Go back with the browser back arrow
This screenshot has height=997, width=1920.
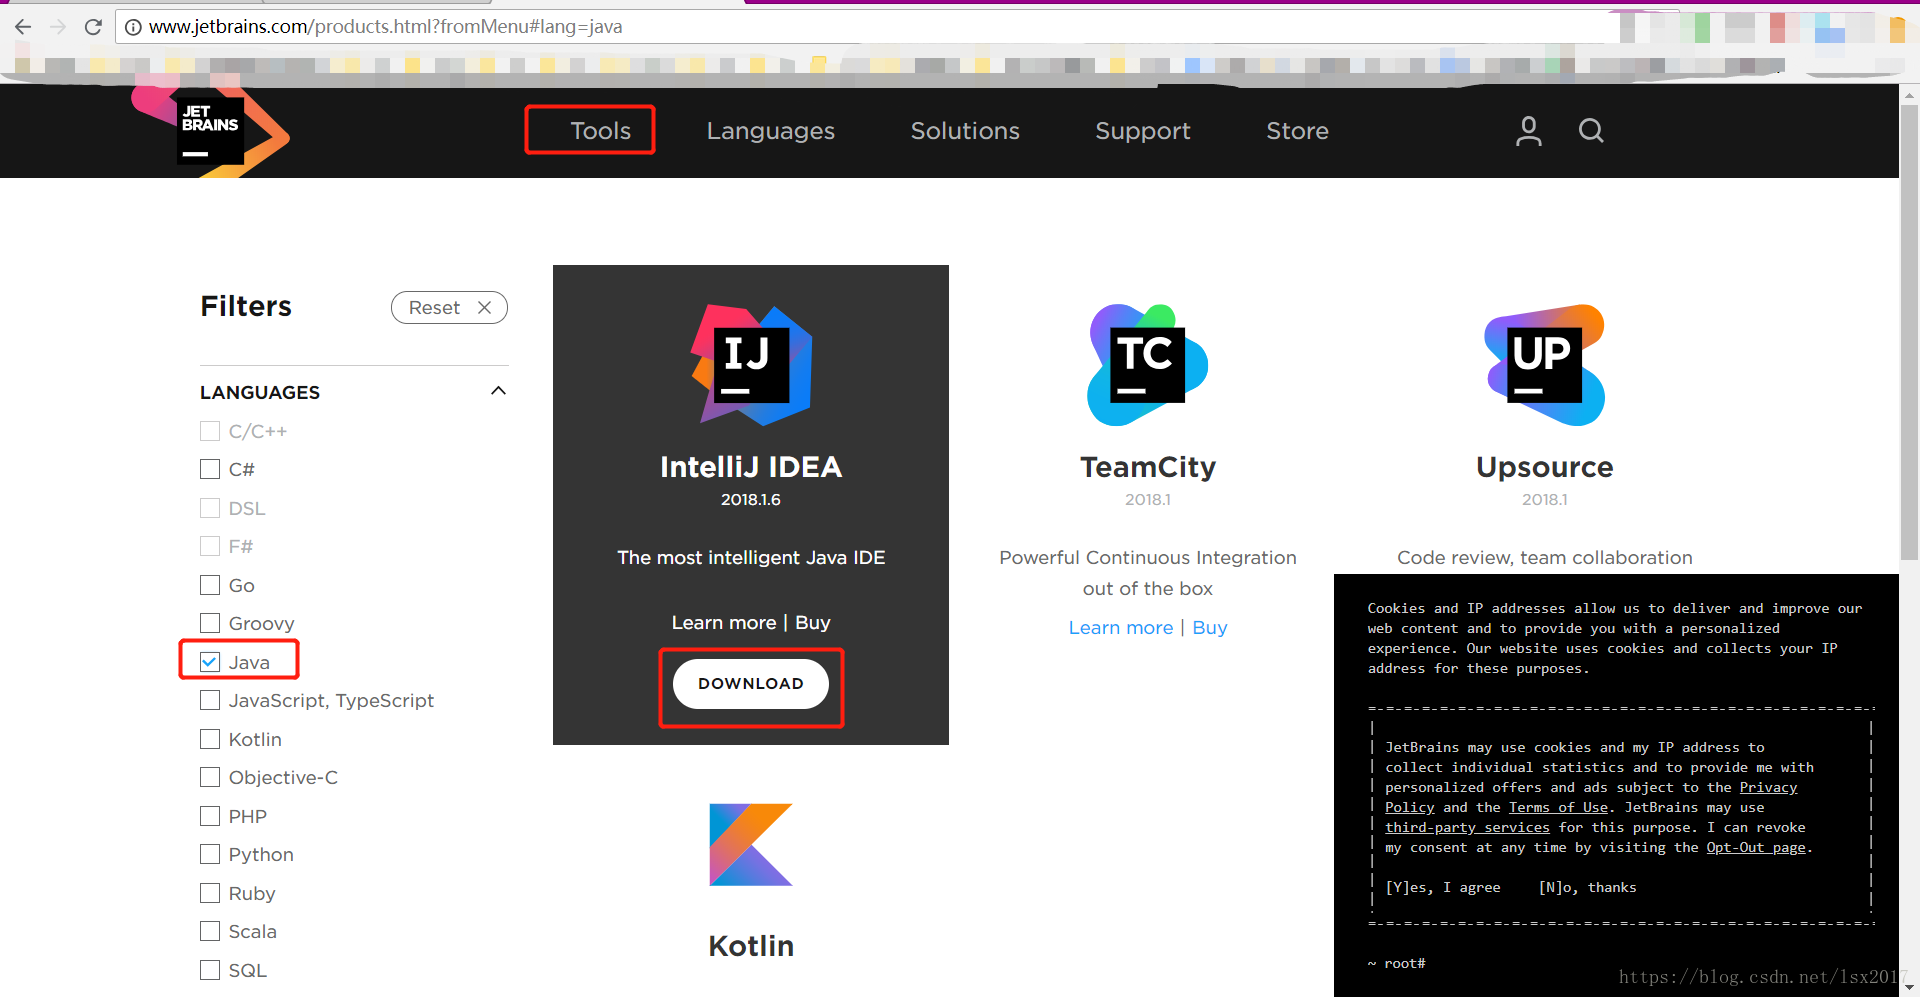click(x=23, y=27)
